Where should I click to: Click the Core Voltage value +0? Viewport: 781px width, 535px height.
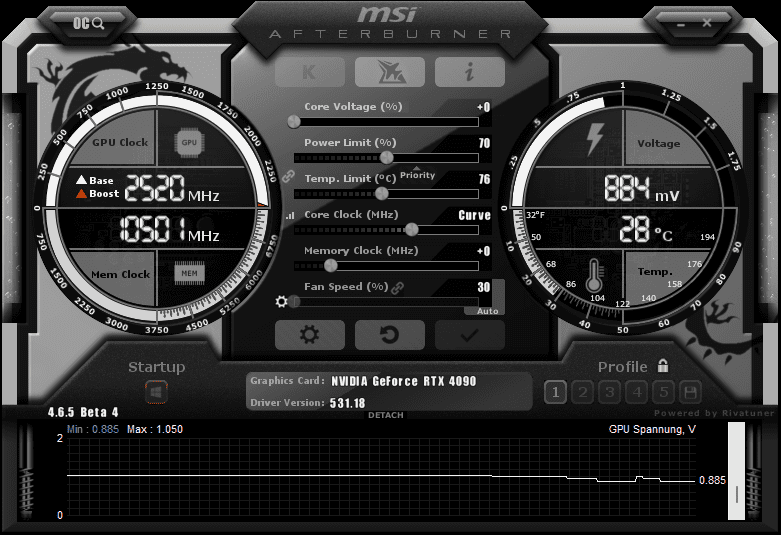483,107
